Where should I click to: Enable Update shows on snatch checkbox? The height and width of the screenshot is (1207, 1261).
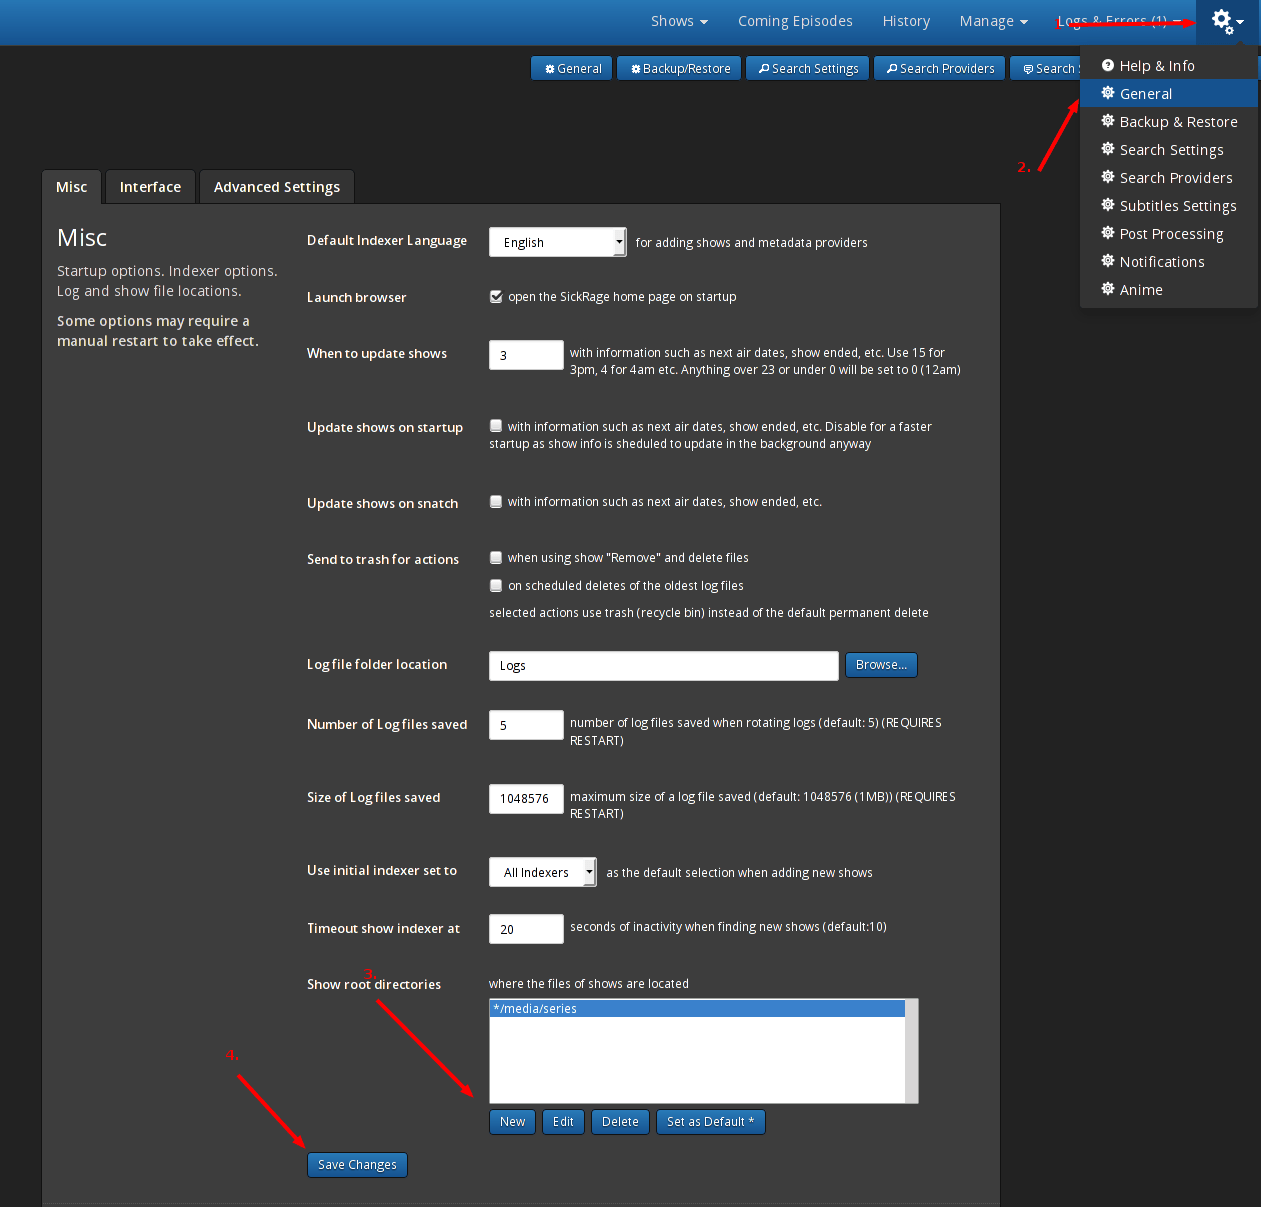click(x=496, y=502)
